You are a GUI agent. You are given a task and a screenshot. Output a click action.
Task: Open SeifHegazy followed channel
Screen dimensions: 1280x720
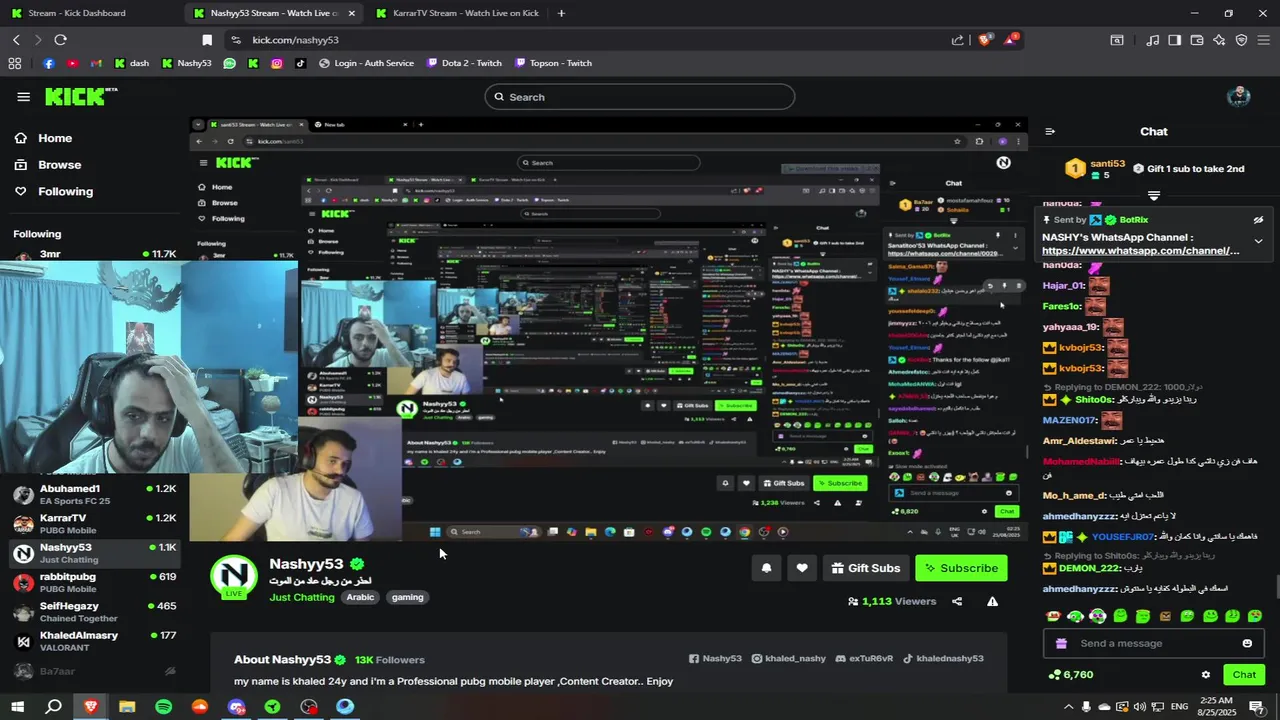(94, 611)
